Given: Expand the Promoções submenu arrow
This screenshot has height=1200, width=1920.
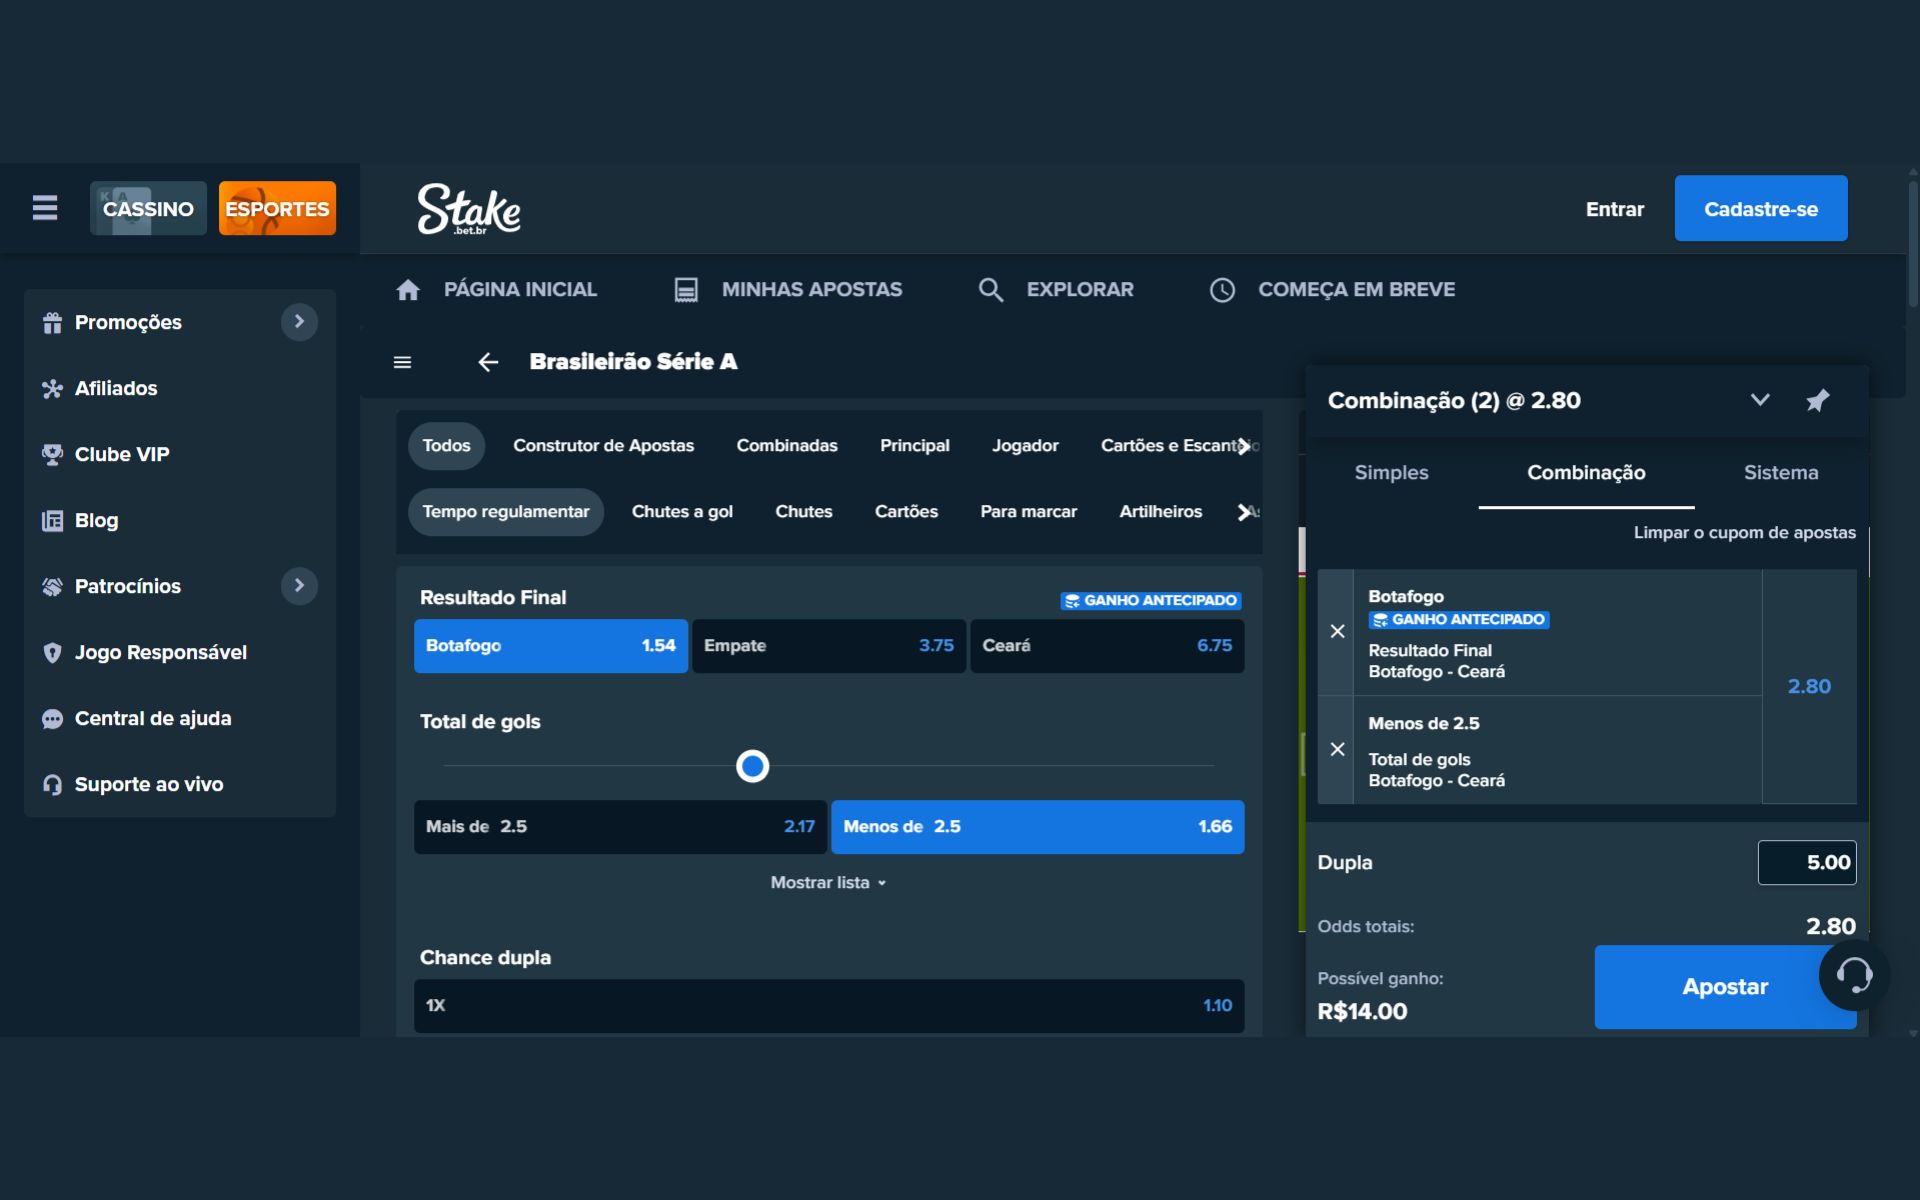Looking at the screenshot, I should coord(298,322).
